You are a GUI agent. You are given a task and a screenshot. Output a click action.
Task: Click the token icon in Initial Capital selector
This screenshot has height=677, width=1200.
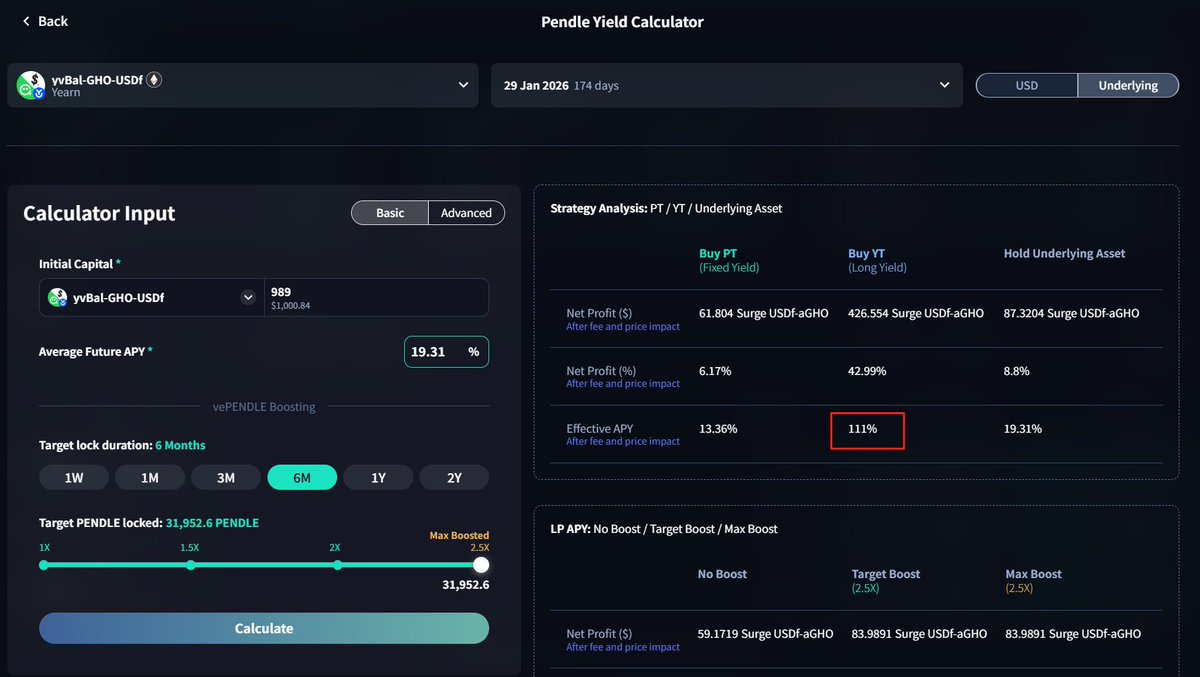coord(56,298)
